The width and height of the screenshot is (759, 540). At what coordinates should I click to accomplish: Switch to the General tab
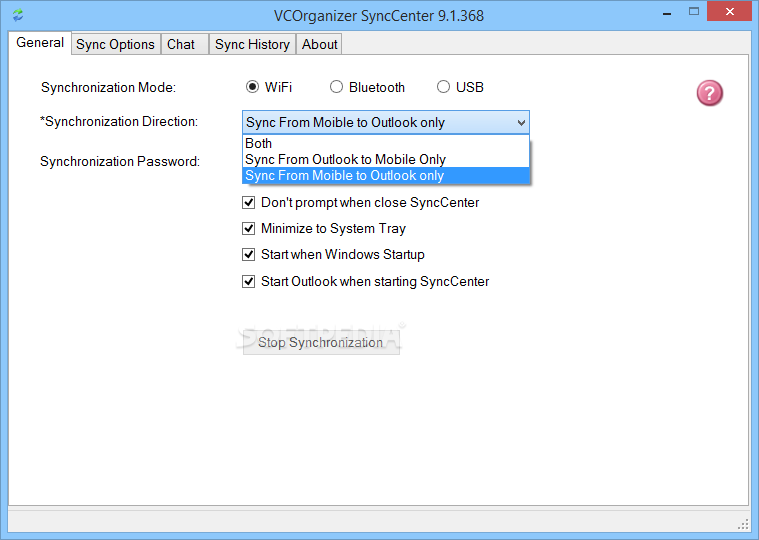pos(40,43)
